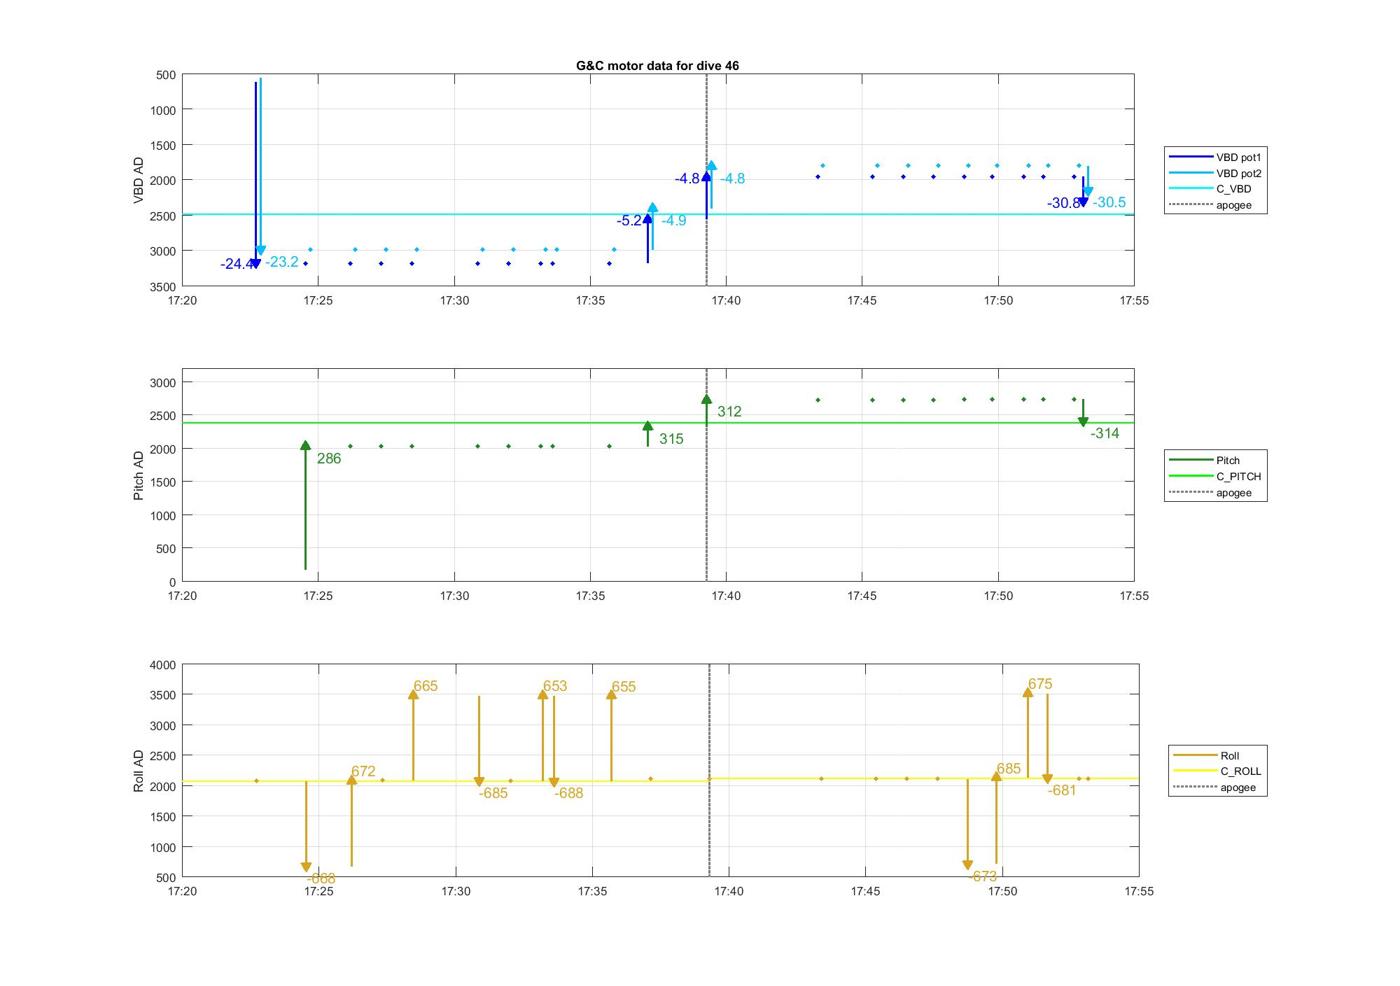Click the dark blue '-4.8' VBD pot1 label
Screen dimensions: 1400x986
pyautogui.click(x=687, y=179)
